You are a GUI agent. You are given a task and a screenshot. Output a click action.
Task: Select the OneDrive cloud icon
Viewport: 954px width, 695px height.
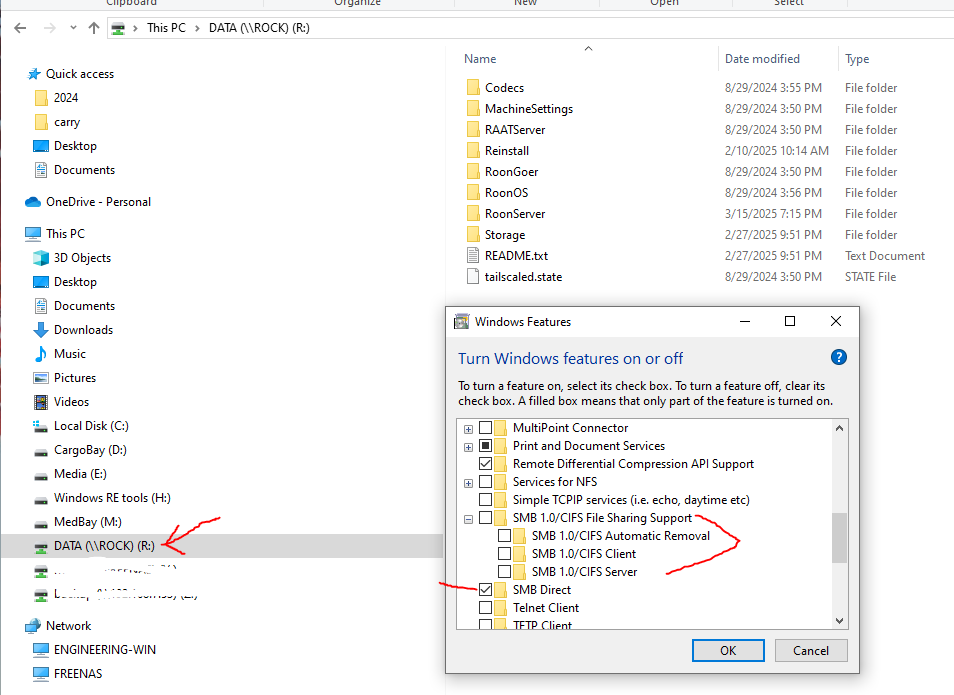(x=33, y=202)
